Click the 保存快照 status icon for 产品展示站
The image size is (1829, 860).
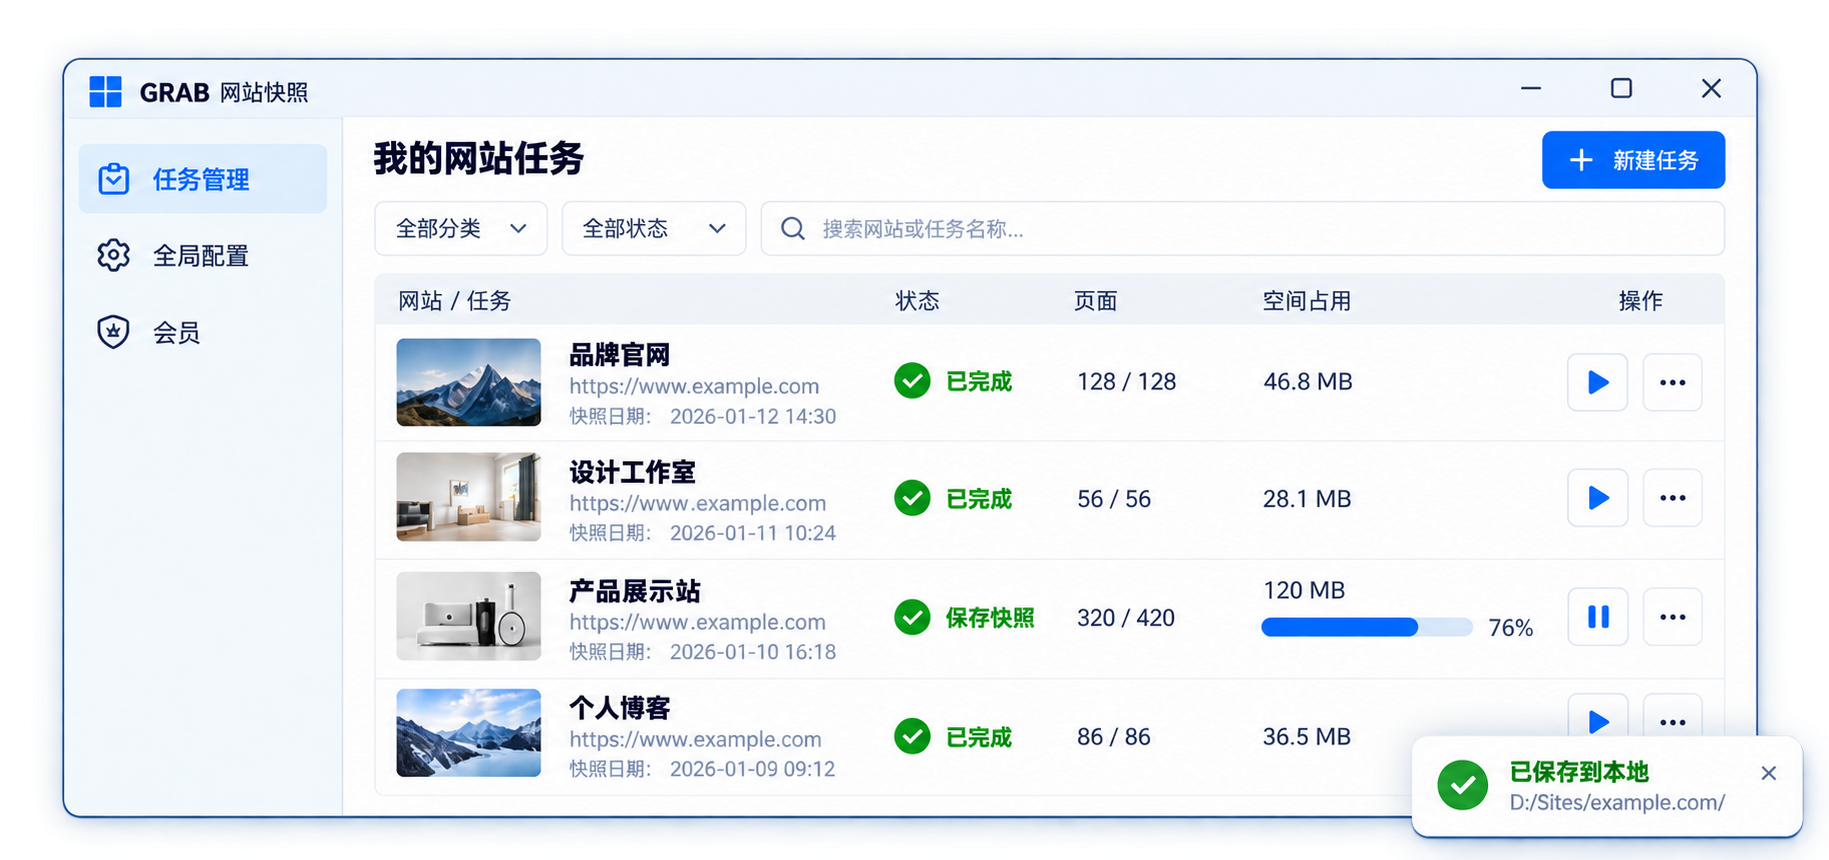[x=912, y=617]
